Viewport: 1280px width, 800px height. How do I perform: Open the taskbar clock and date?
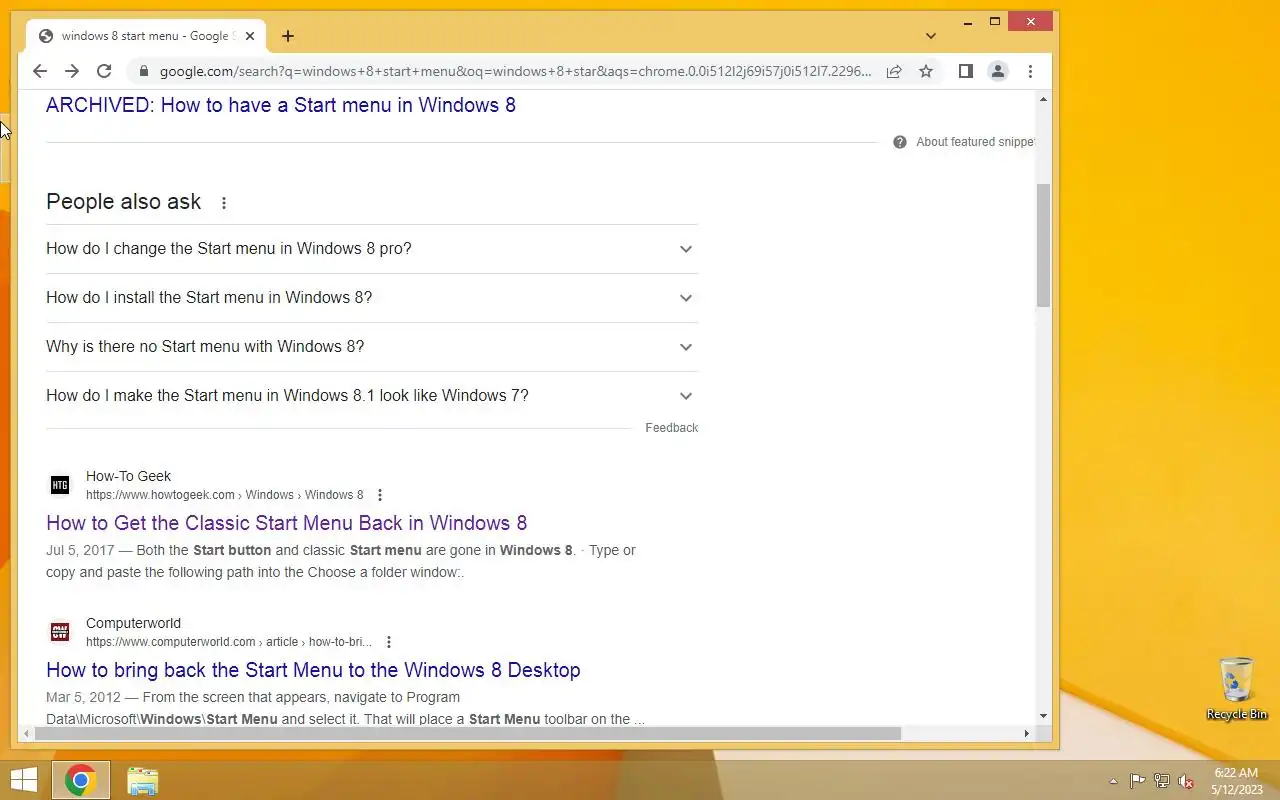point(1235,781)
